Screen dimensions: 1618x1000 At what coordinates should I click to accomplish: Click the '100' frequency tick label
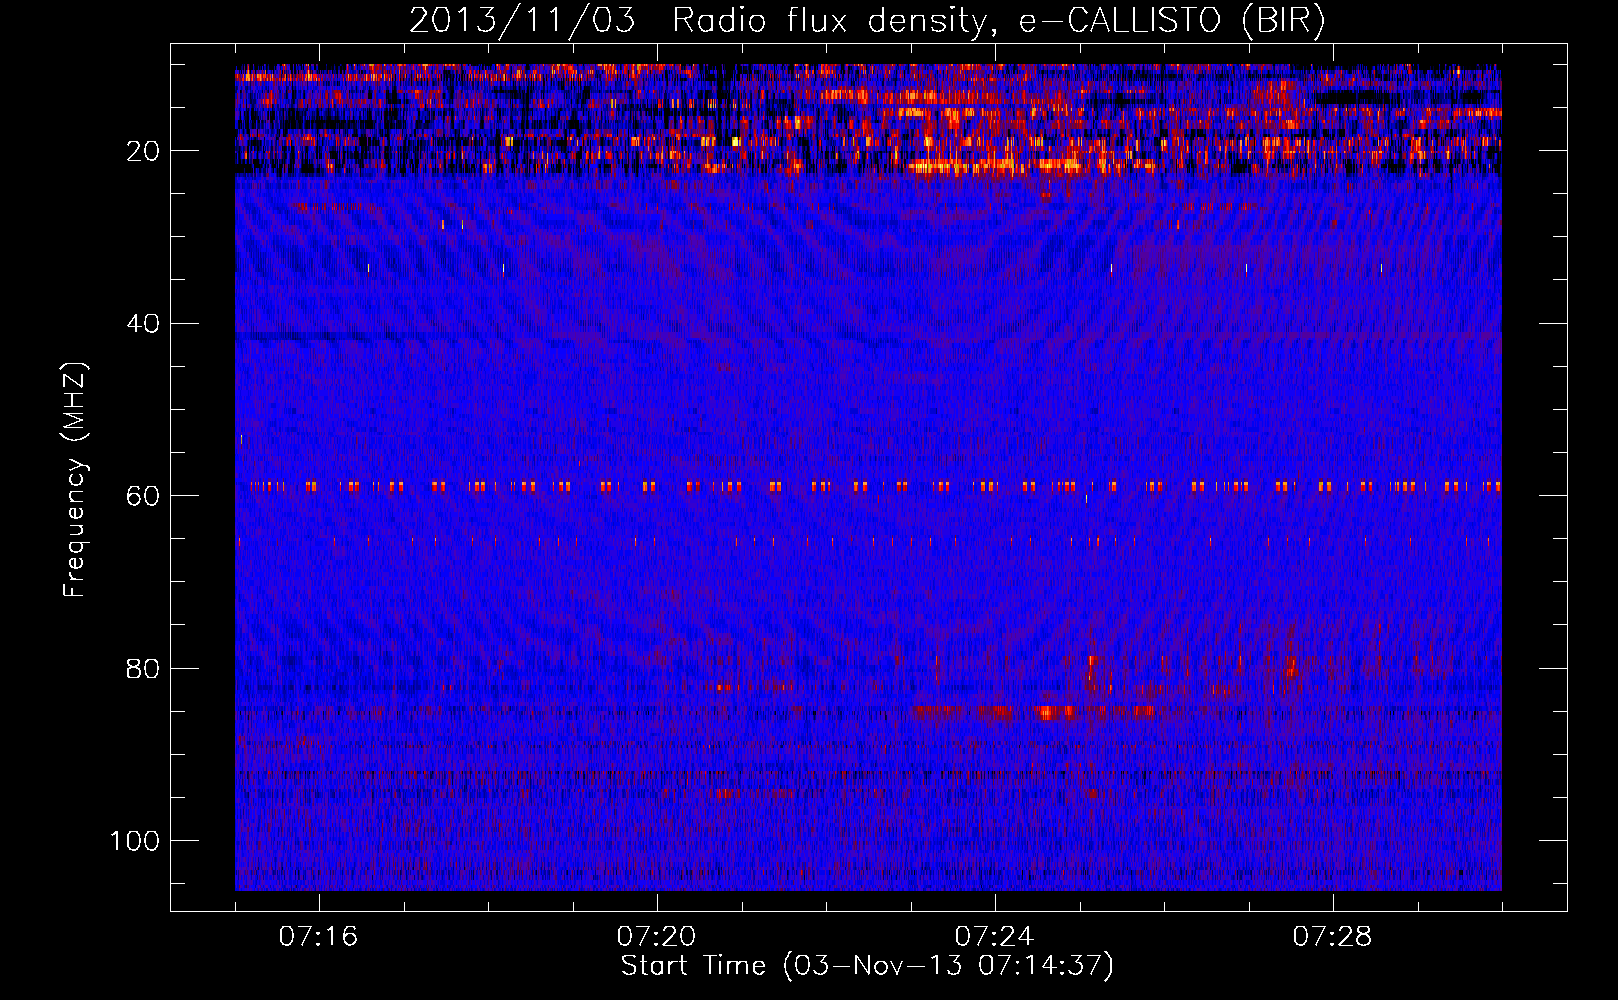pos(135,841)
